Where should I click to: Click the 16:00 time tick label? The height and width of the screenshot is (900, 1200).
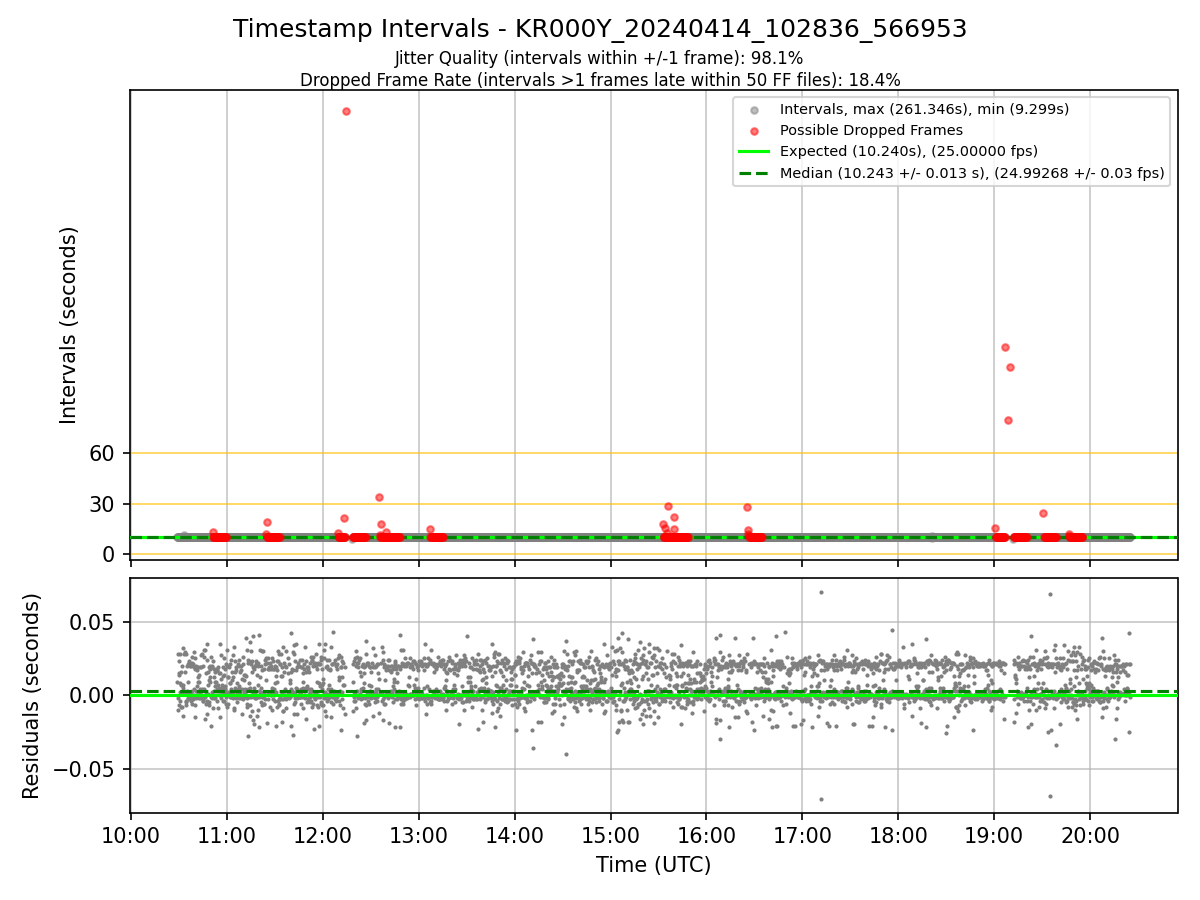point(706,835)
